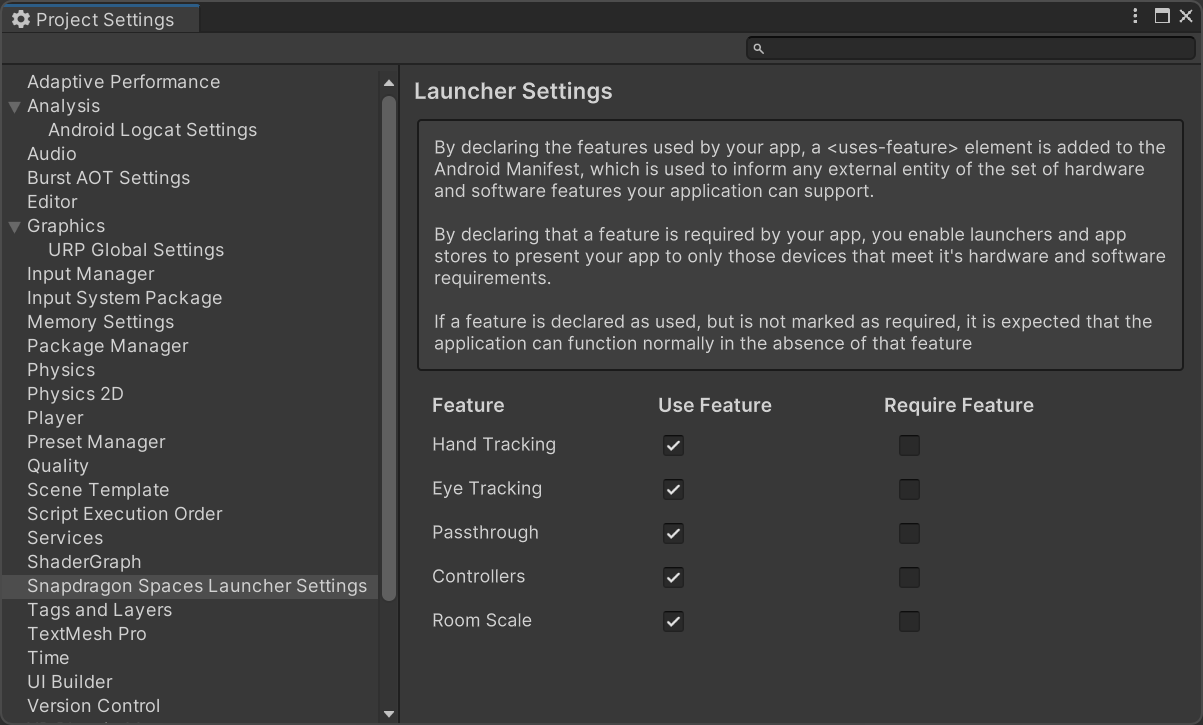Click the Require Feature column header
Screen dimensions: 1203x725
click(959, 405)
